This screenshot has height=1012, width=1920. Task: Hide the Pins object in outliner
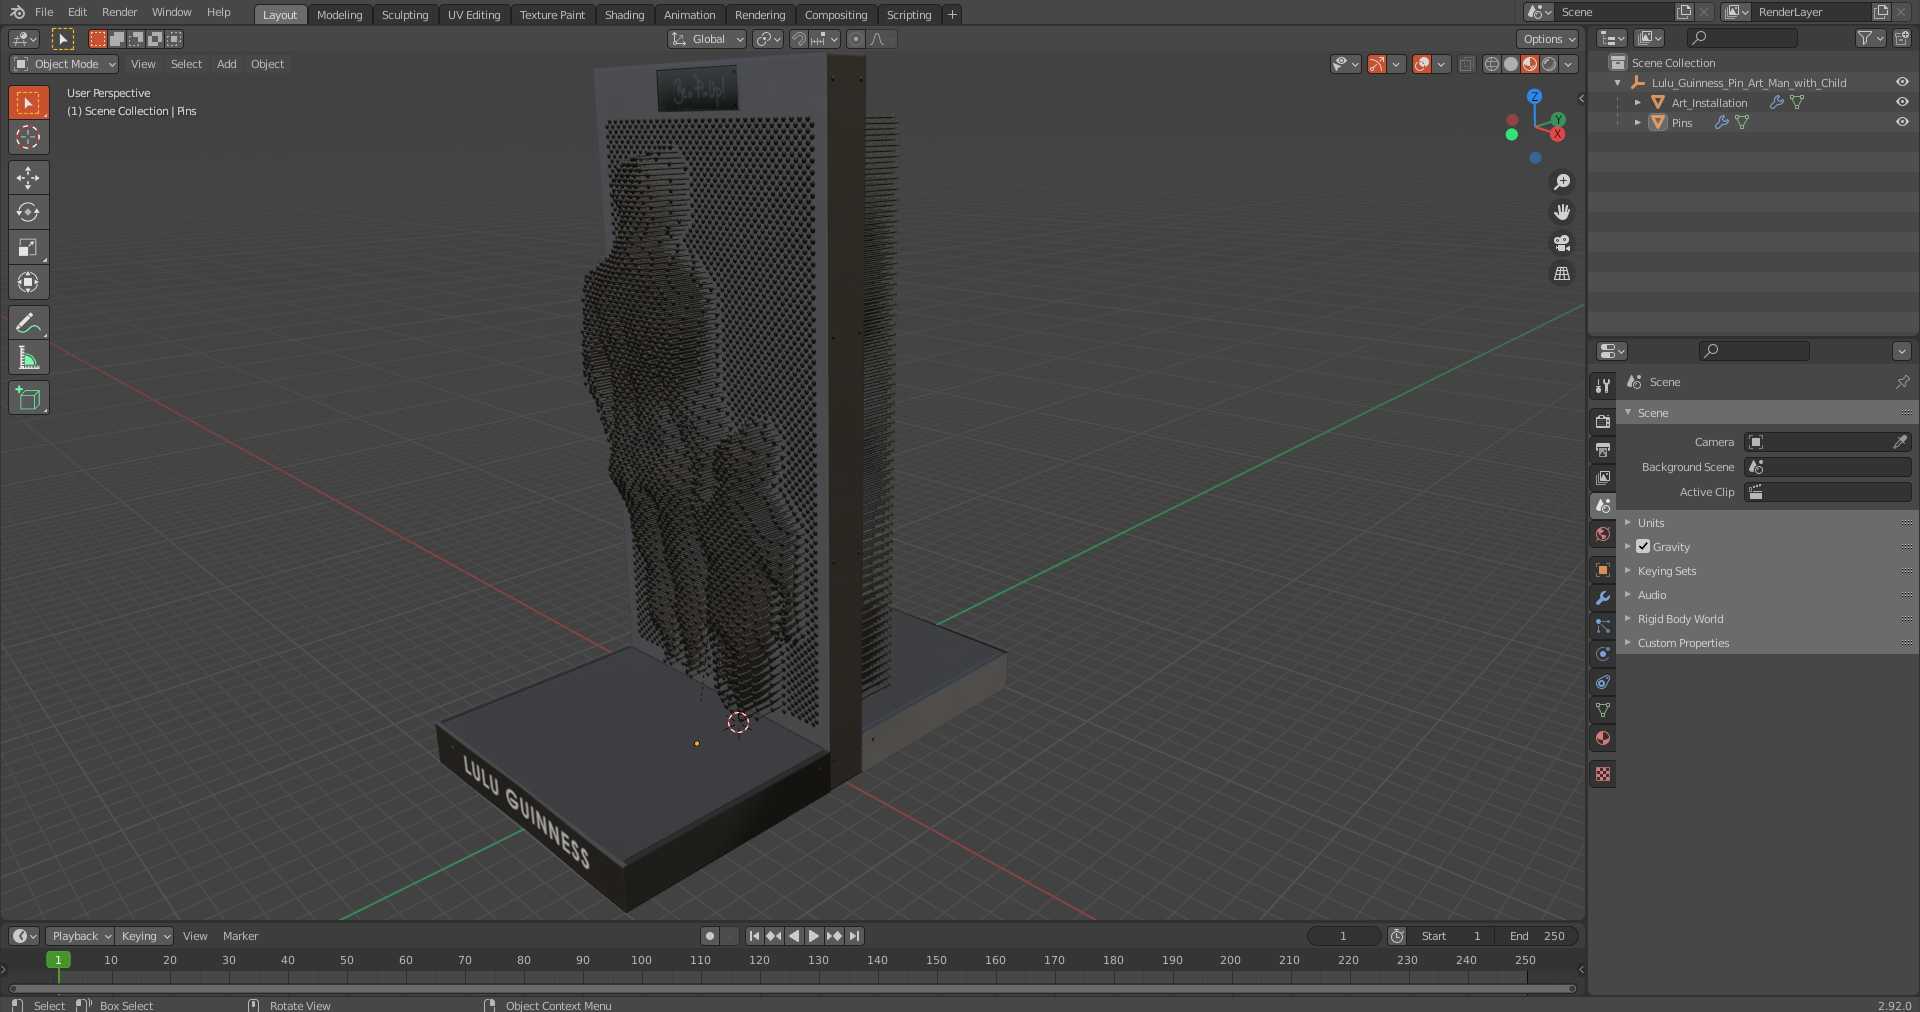pos(1902,122)
